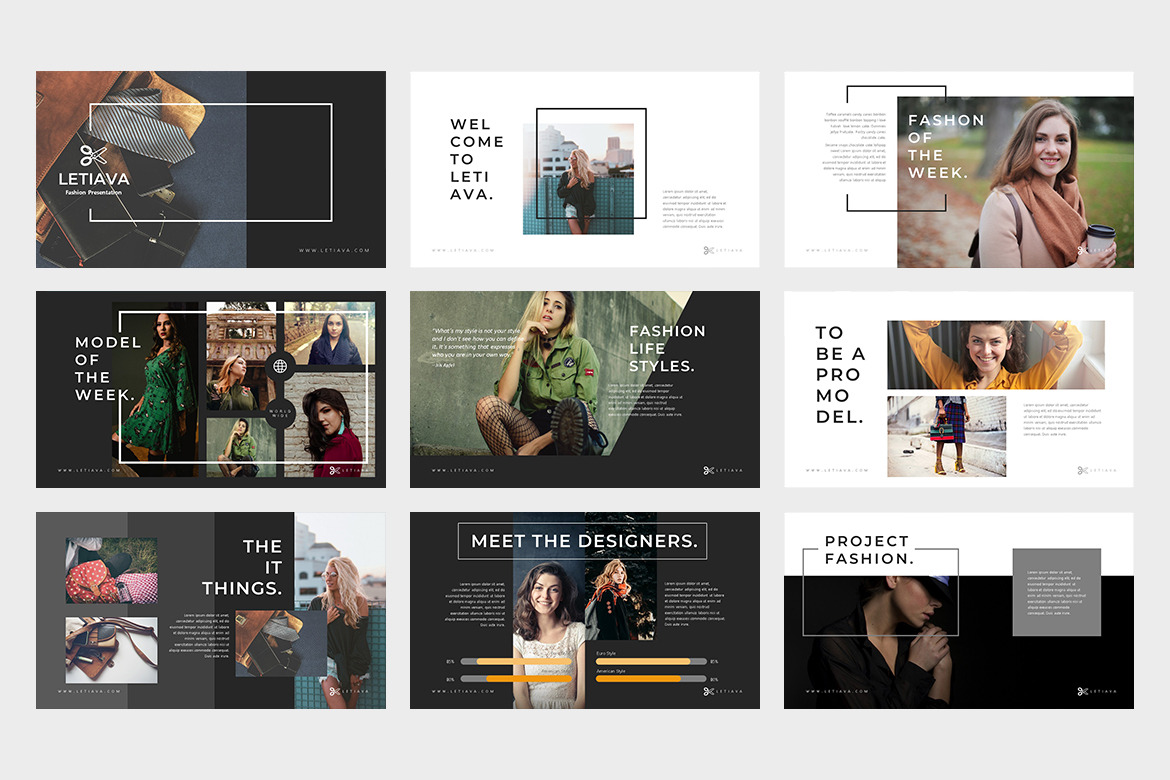Click the red polka dot bag photo
Viewport: 1170px width, 780px height.
(111, 570)
